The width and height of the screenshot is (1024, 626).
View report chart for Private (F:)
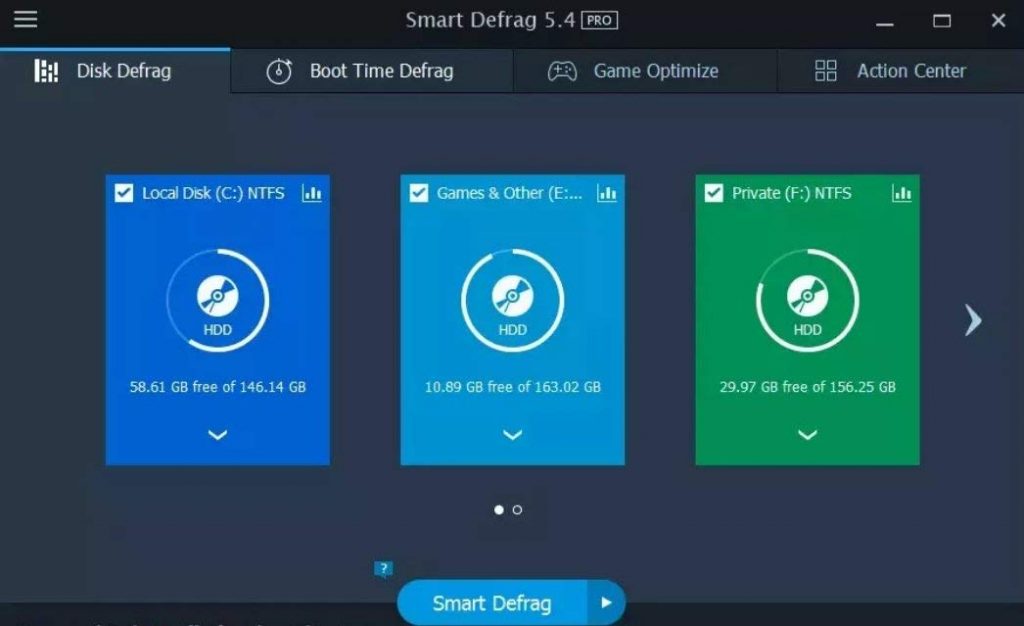click(902, 193)
